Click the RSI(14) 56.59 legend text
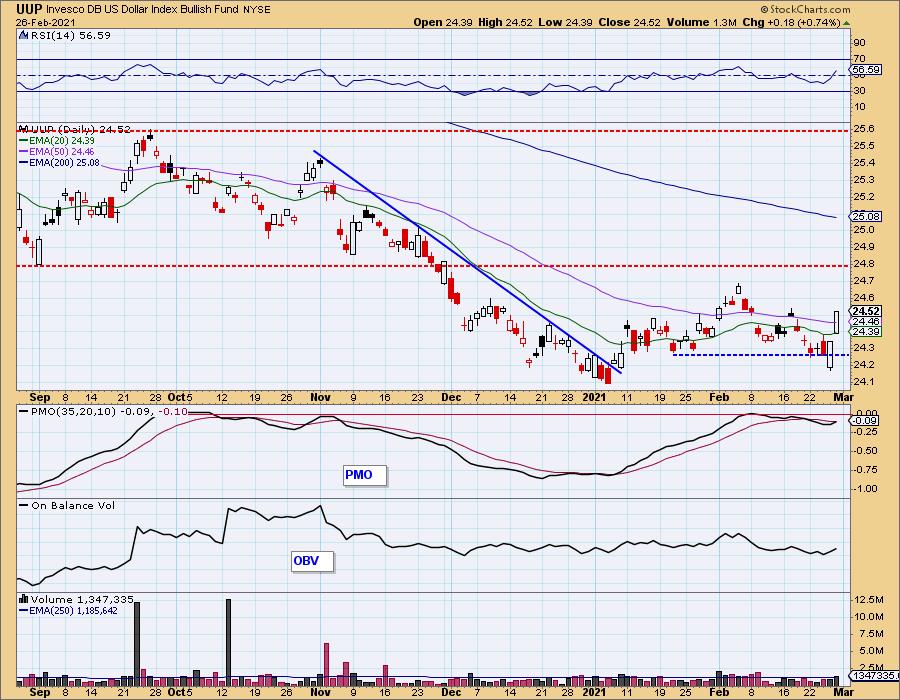Screen dimensions: 900x700 70,35
